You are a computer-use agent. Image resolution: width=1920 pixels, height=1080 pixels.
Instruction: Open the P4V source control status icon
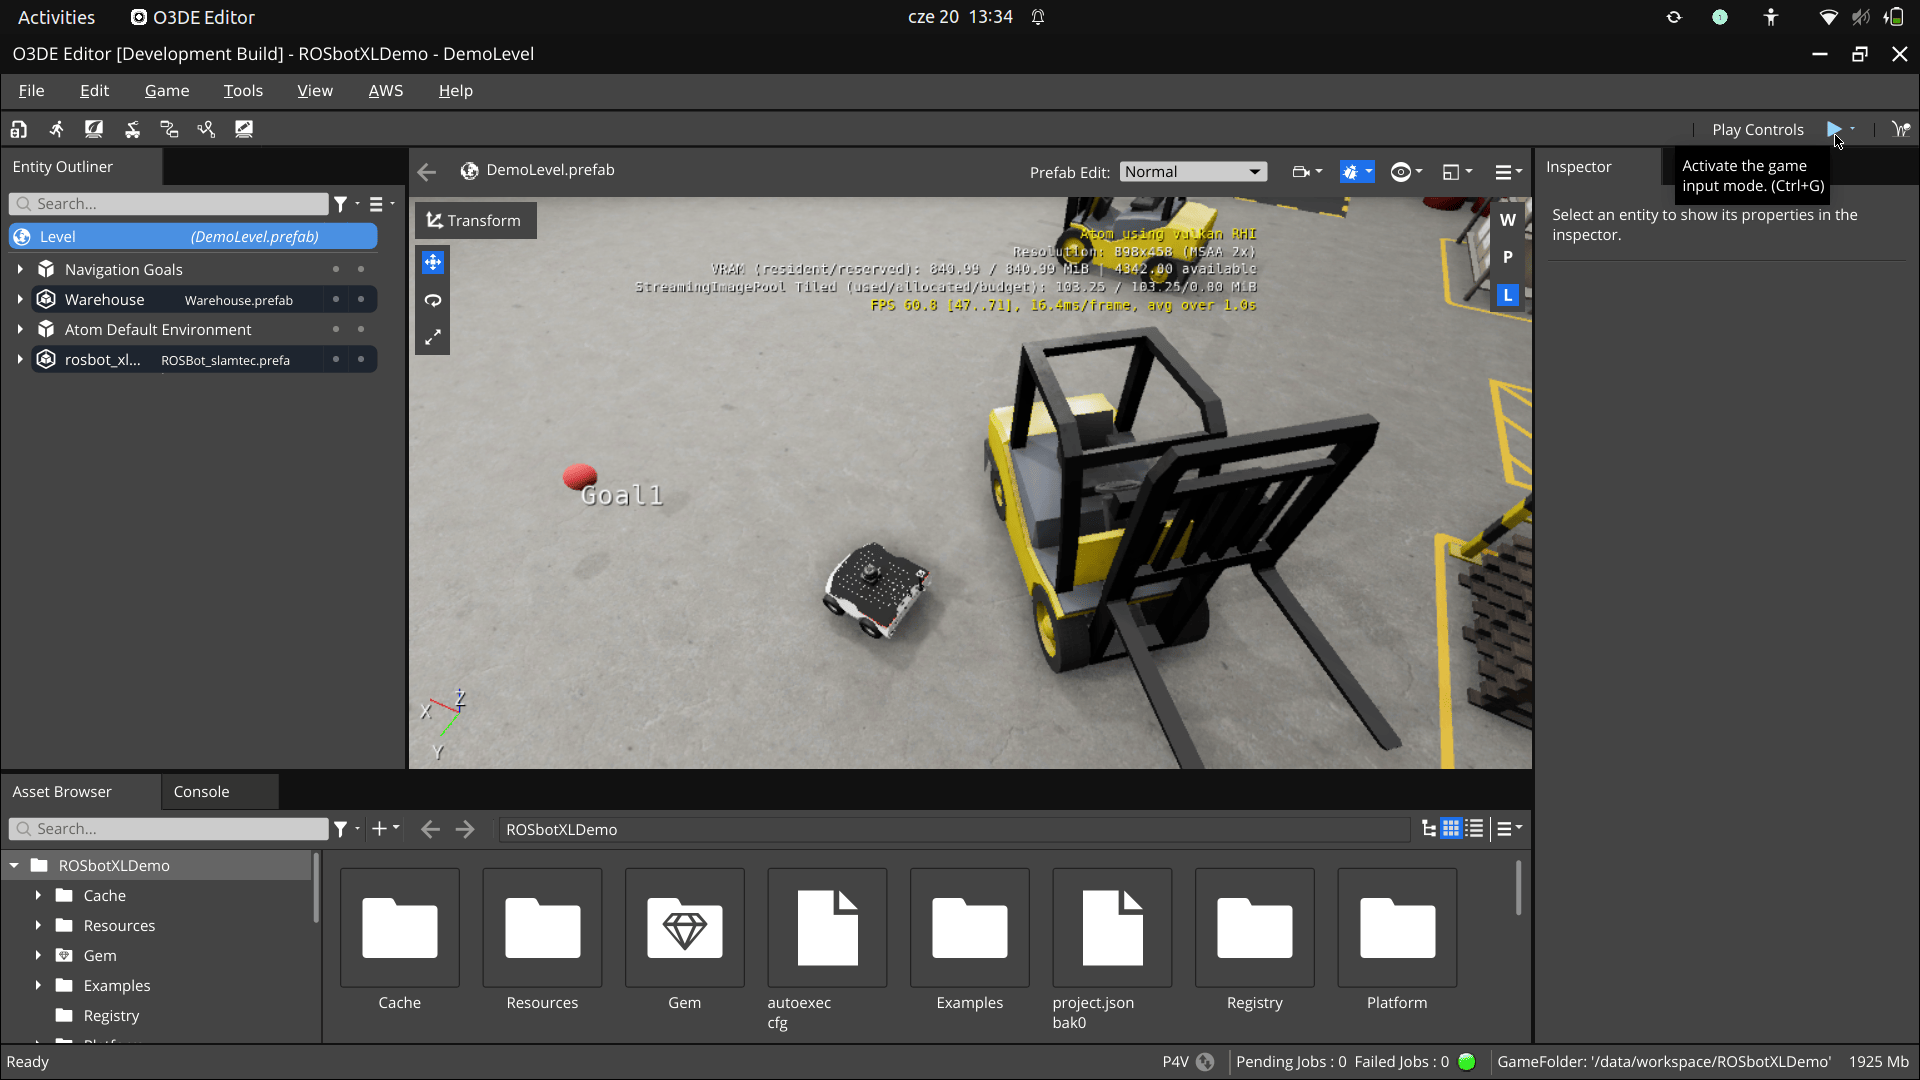point(1205,1062)
